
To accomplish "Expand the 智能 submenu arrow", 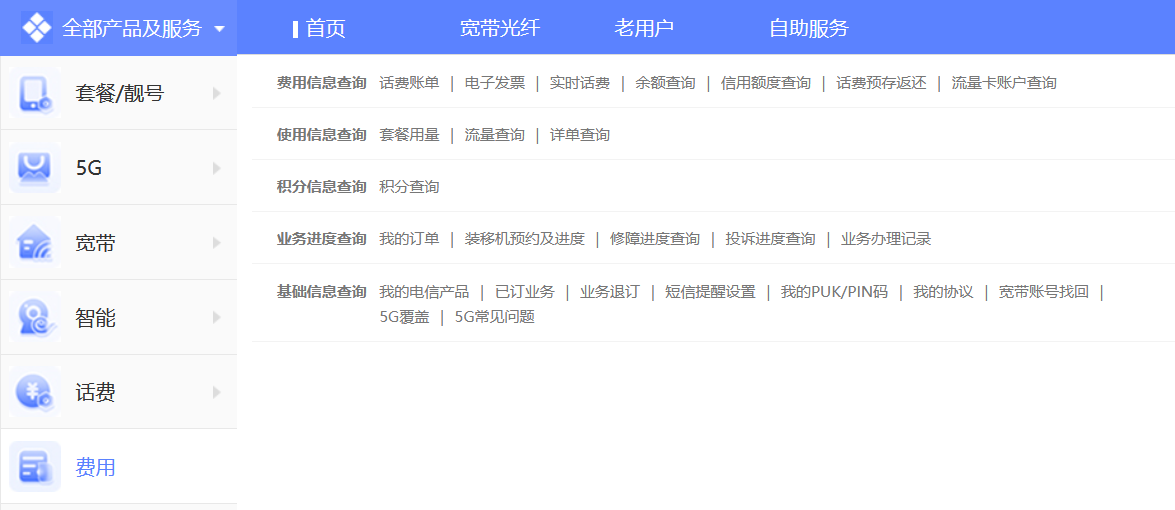I will [x=217, y=318].
